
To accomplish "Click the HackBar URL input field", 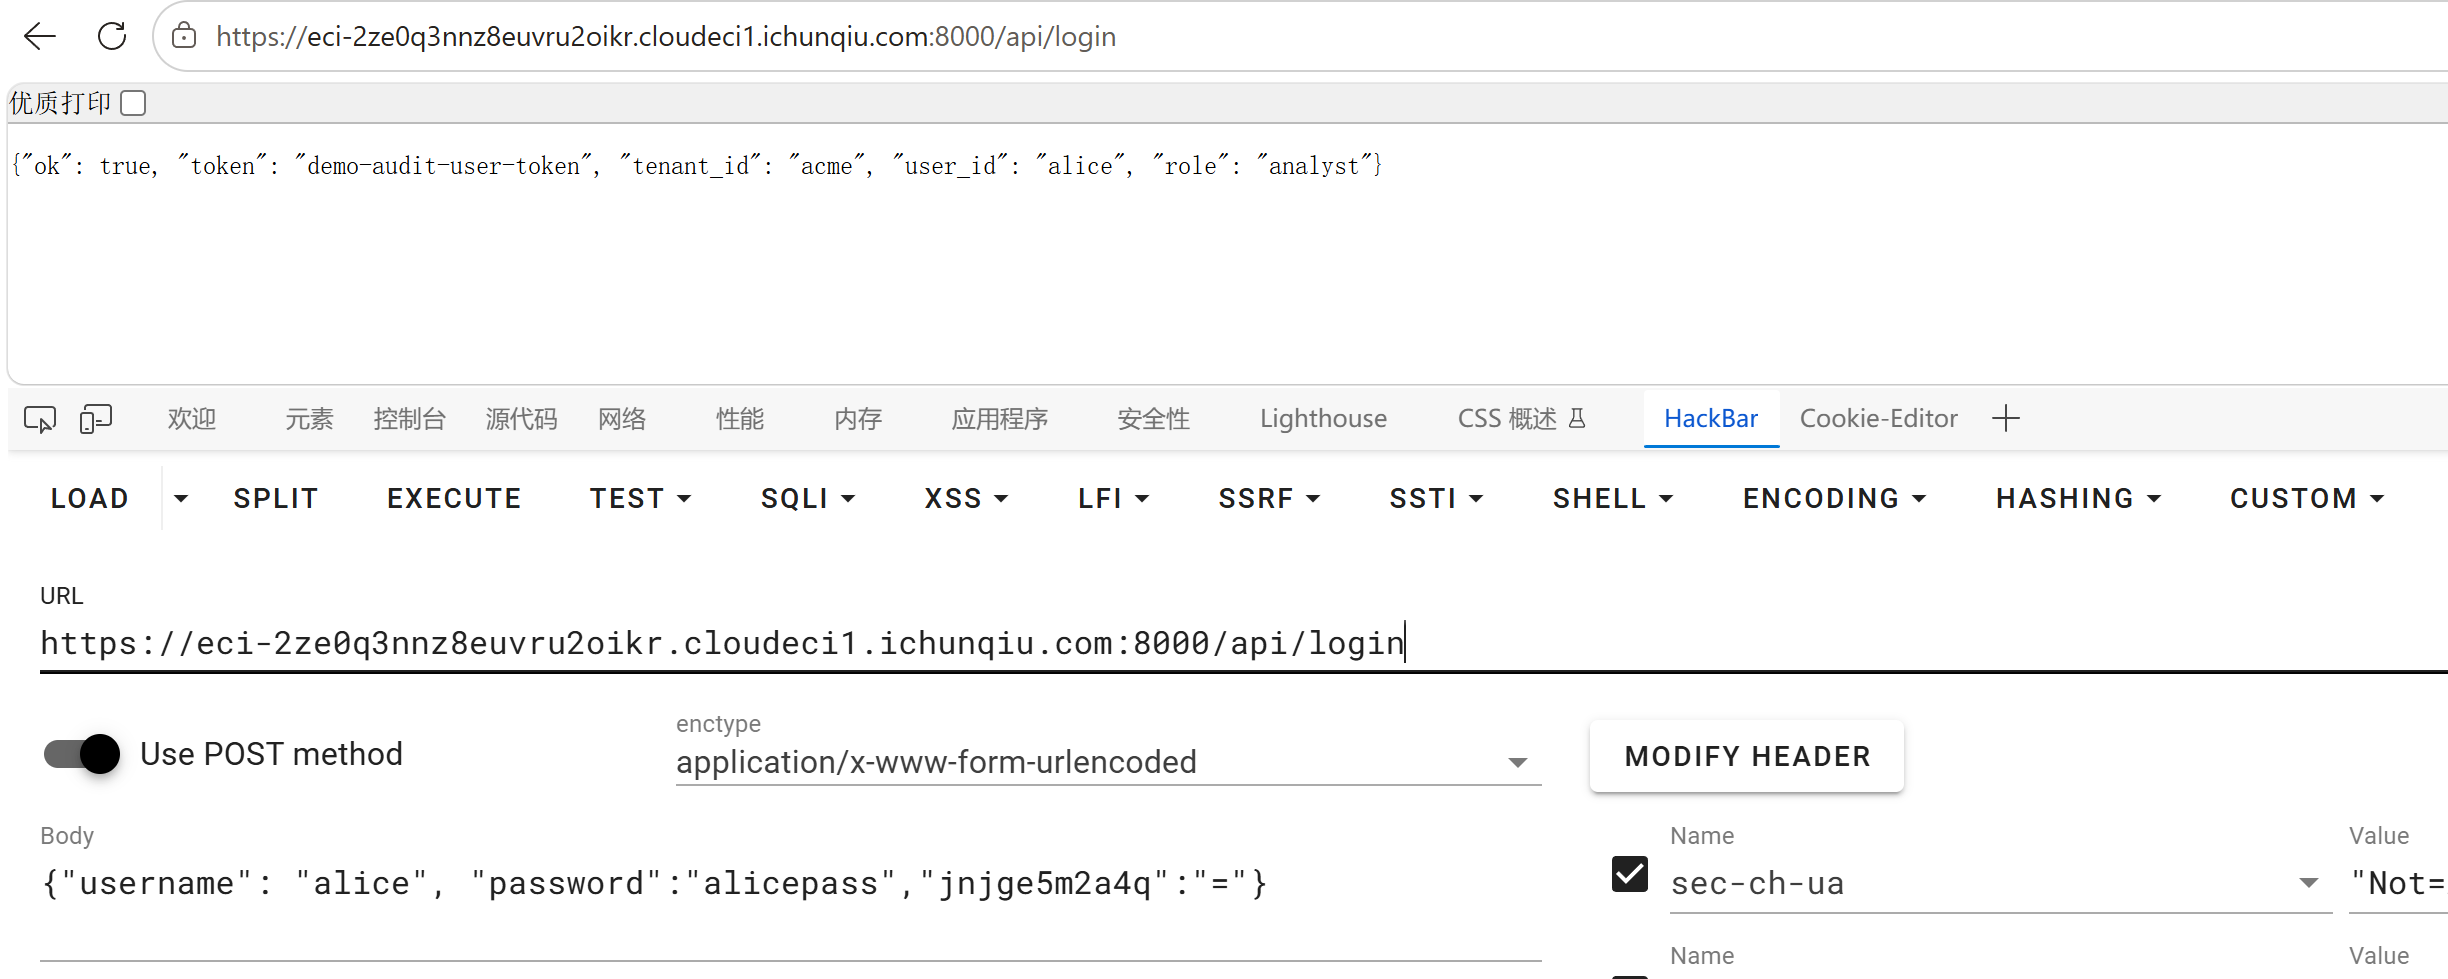I will [x=1240, y=643].
